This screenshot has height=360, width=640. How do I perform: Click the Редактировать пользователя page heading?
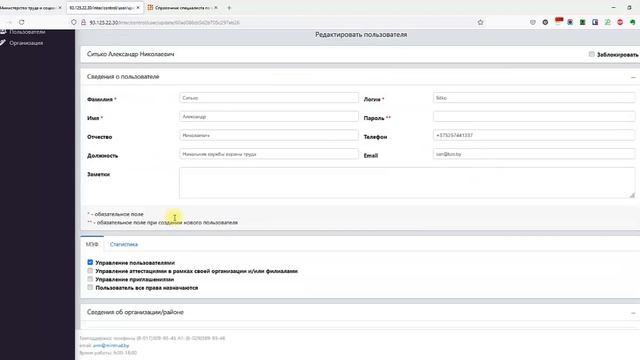361,35
